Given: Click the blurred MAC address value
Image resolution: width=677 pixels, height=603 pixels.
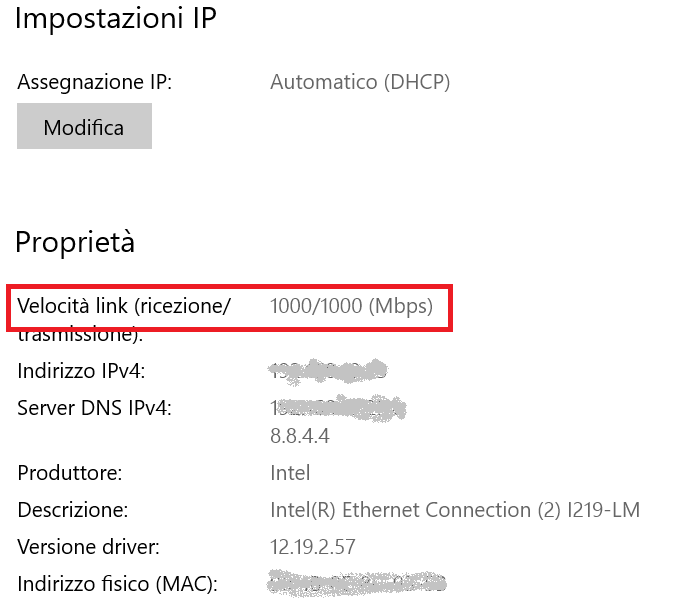Looking at the screenshot, I should [x=357, y=583].
